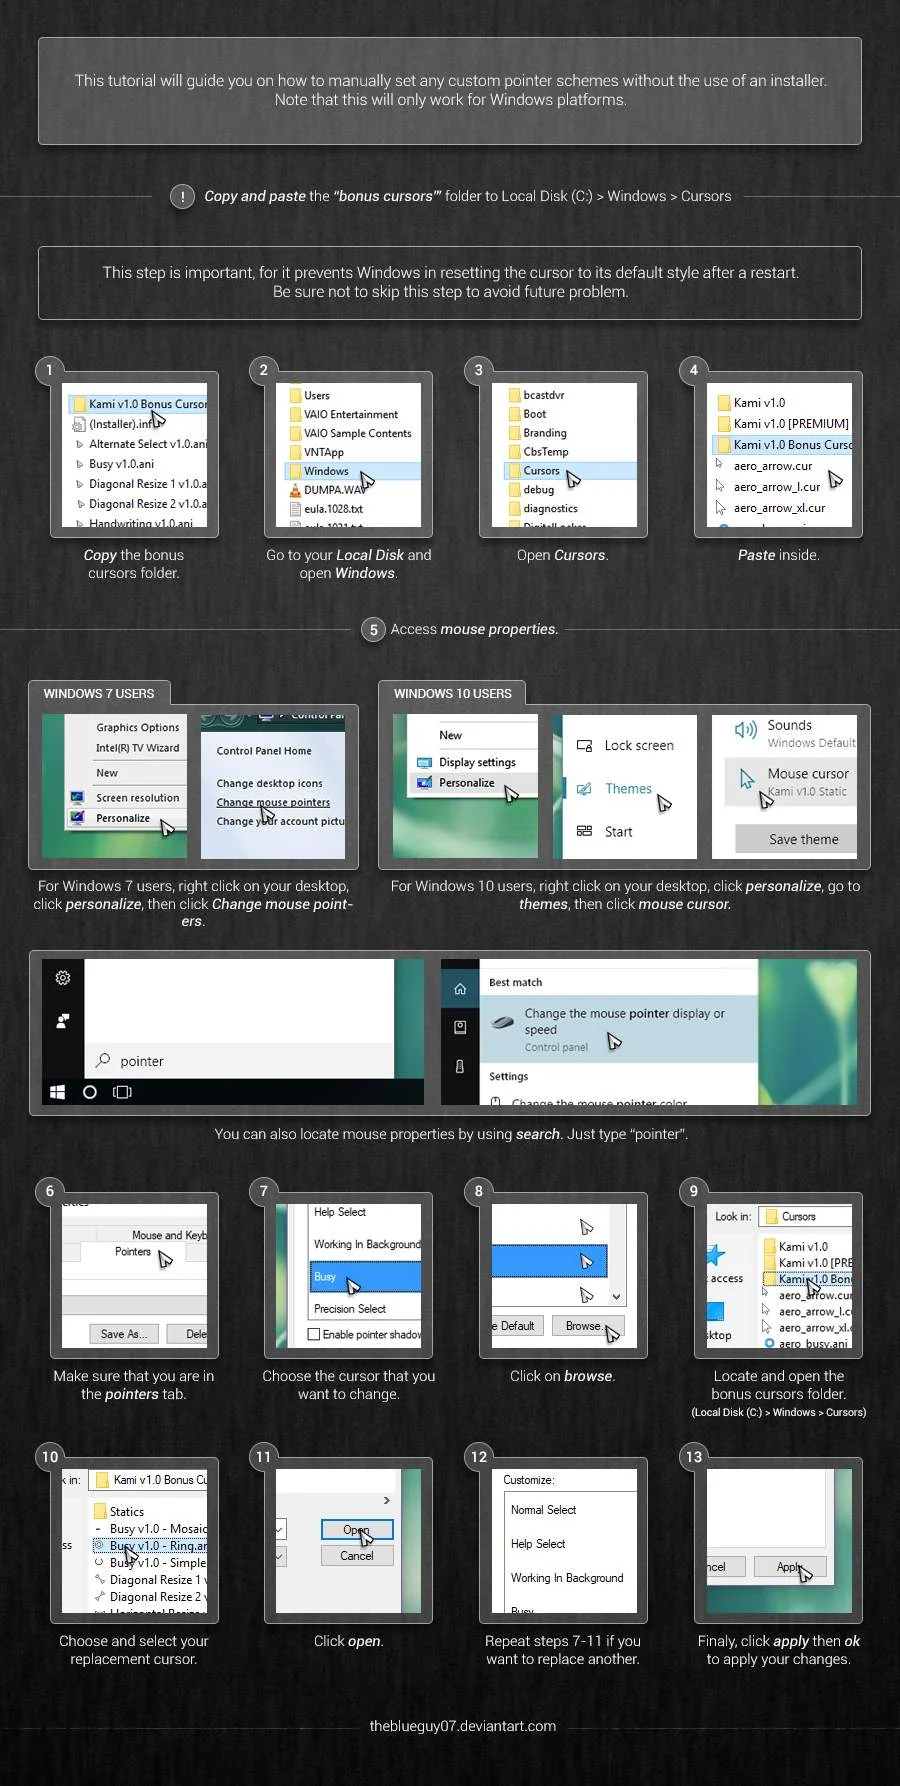Click the Lock screen icon in Settings sidebar
This screenshot has width=900, height=1786.
click(585, 746)
